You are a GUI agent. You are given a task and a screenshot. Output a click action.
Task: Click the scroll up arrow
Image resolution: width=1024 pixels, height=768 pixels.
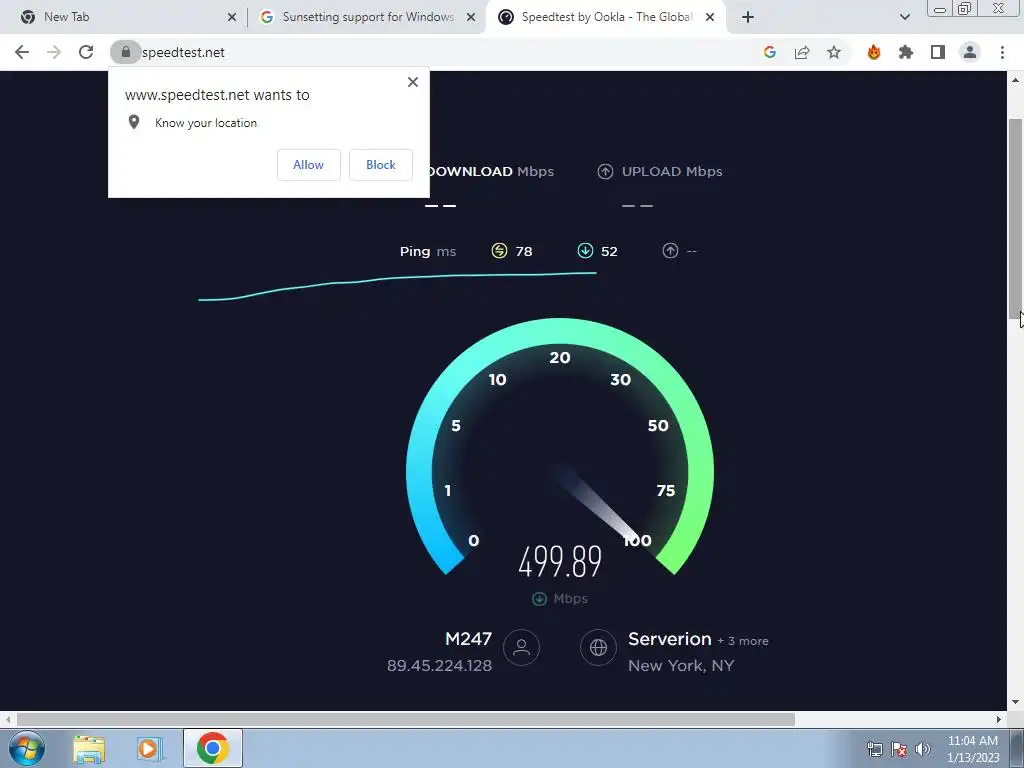coord(1016,80)
